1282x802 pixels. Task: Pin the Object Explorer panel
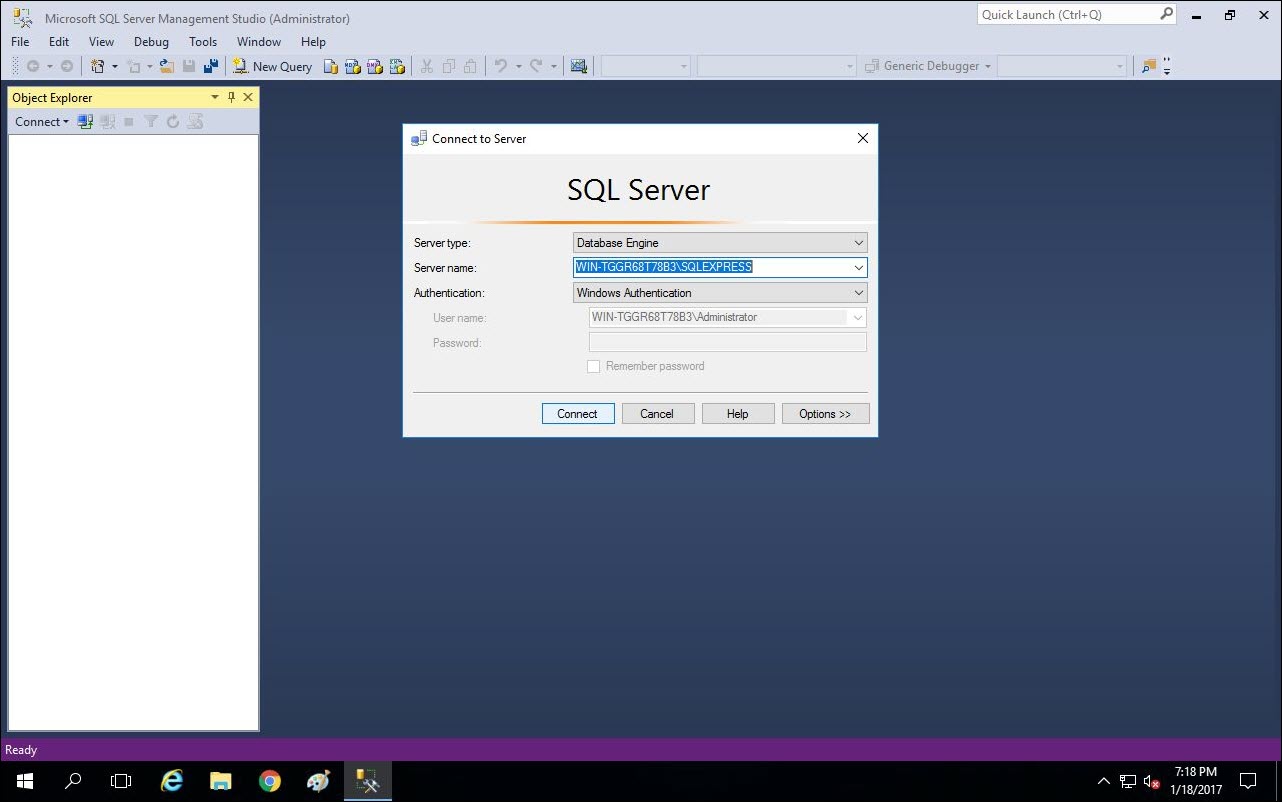pos(232,97)
